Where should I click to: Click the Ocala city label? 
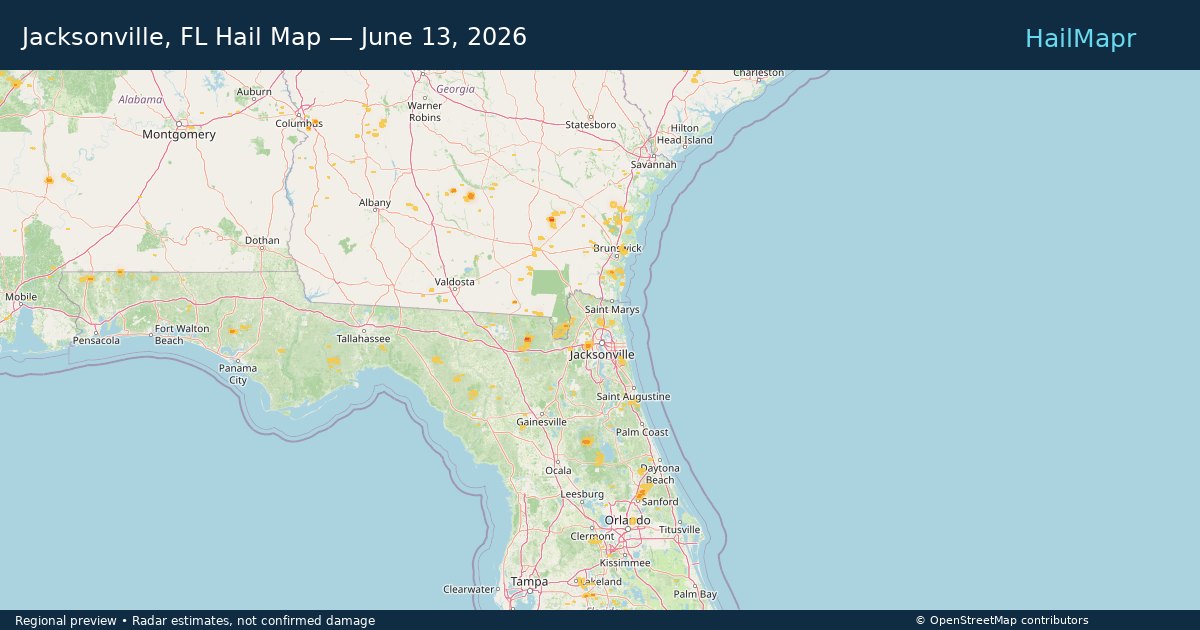[x=558, y=471]
